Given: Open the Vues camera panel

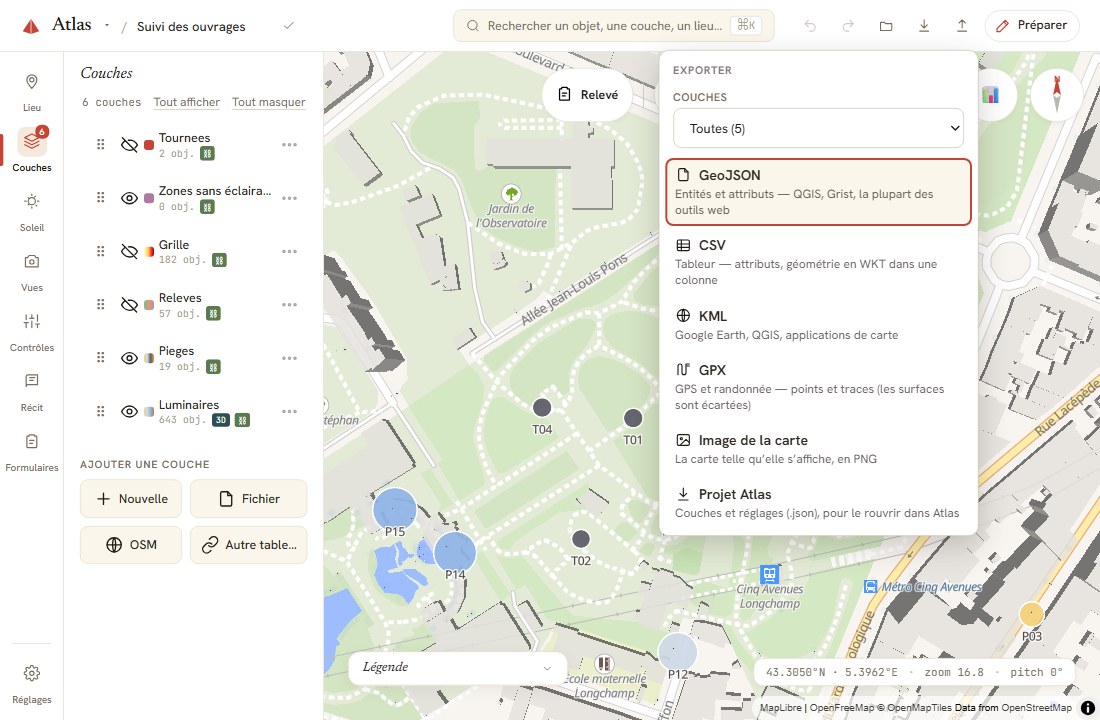Looking at the screenshot, I should click(32, 272).
